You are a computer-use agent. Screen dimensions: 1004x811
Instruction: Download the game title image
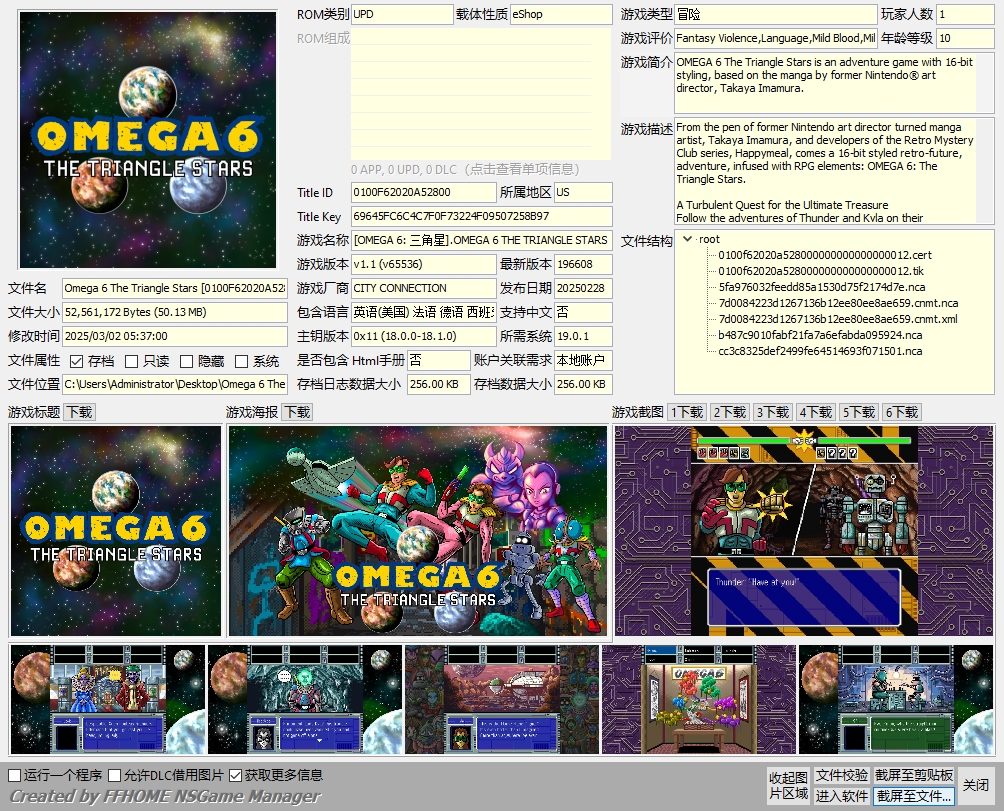pyautogui.click(x=79, y=412)
